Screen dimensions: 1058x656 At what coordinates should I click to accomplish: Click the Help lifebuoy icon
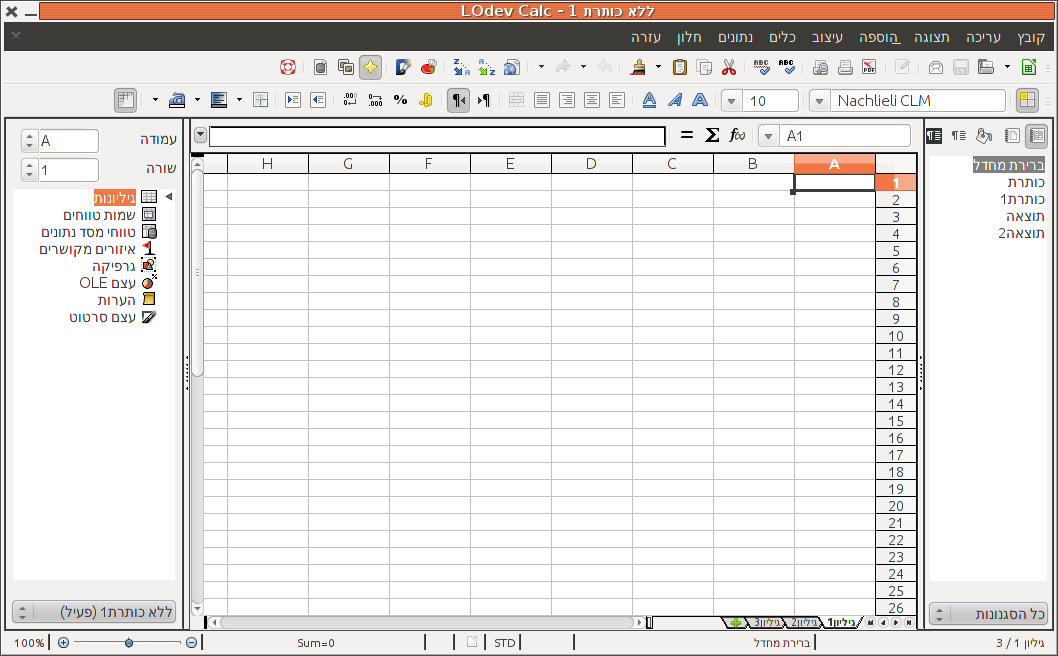coord(288,68)
